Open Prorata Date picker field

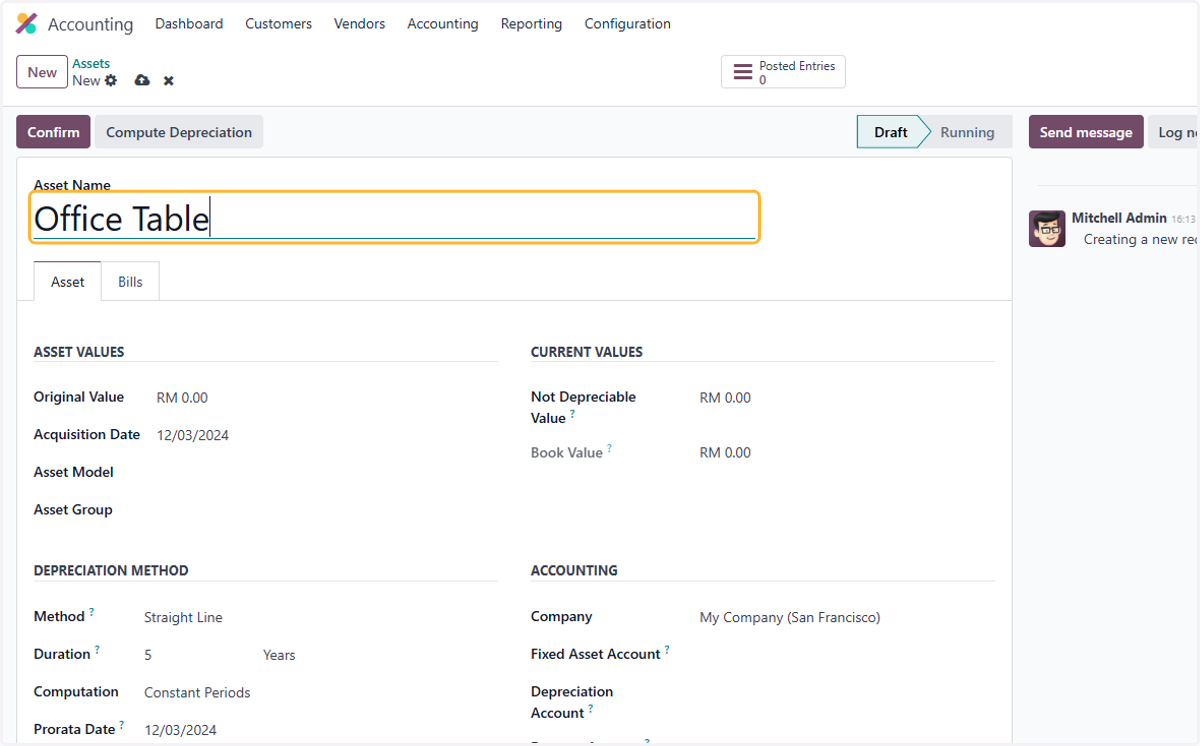[320, 730]
